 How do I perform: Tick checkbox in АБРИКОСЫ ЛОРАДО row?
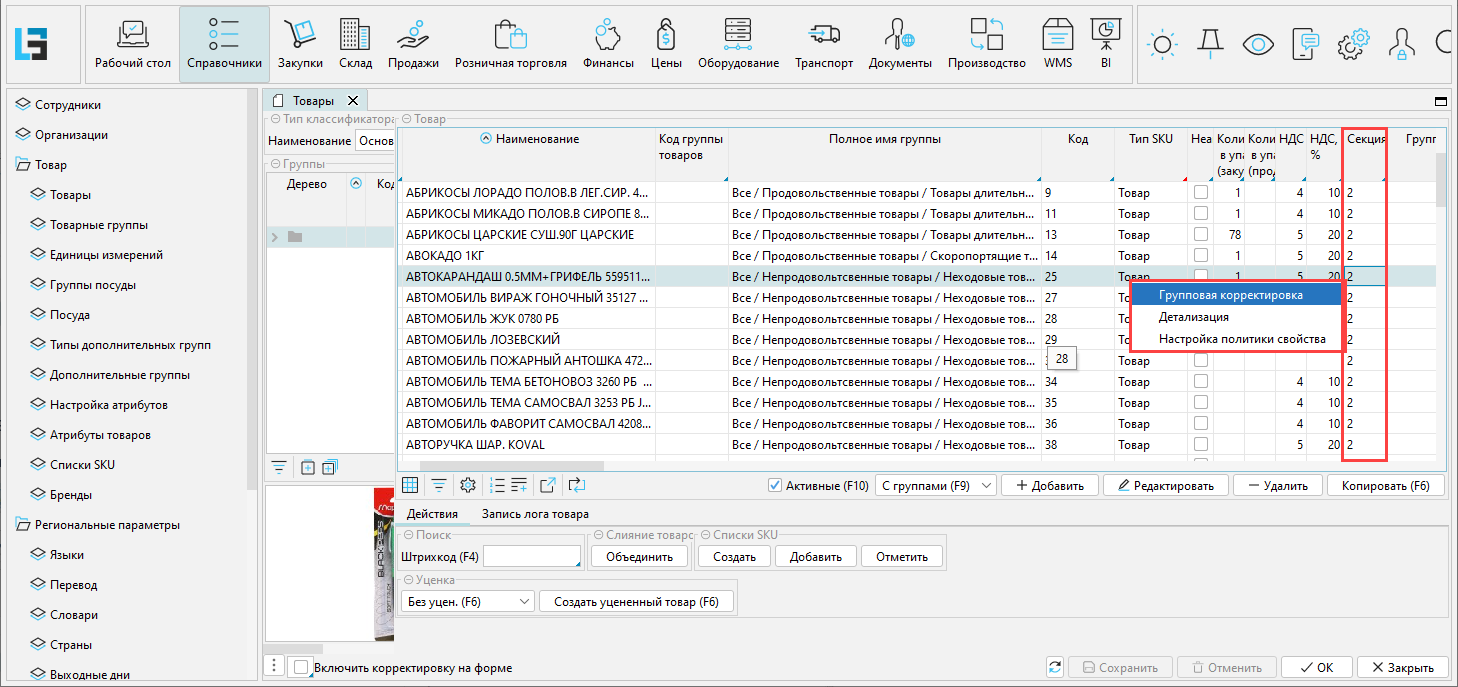click(x=1200, y=192)
